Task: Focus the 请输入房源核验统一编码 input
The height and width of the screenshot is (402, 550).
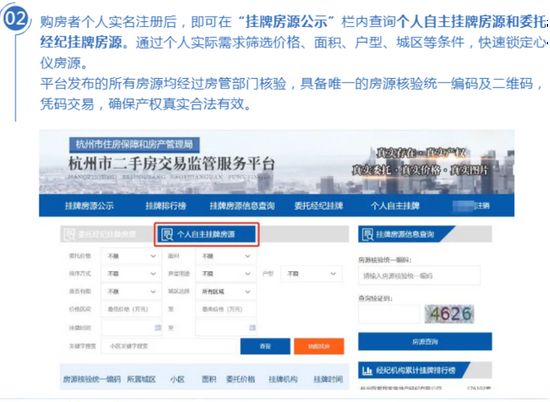Action: point(419,276)
